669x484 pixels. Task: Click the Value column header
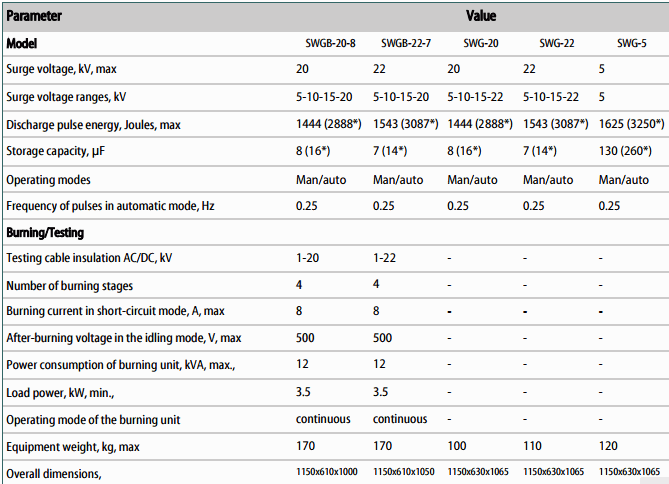click(x=481, y=16)
